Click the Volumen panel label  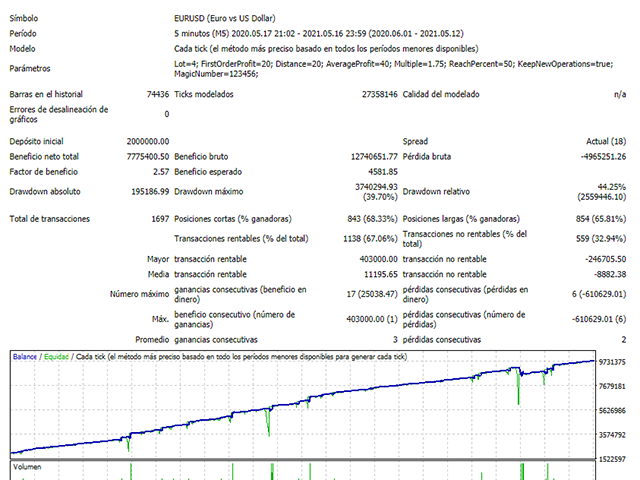(27, 467)
